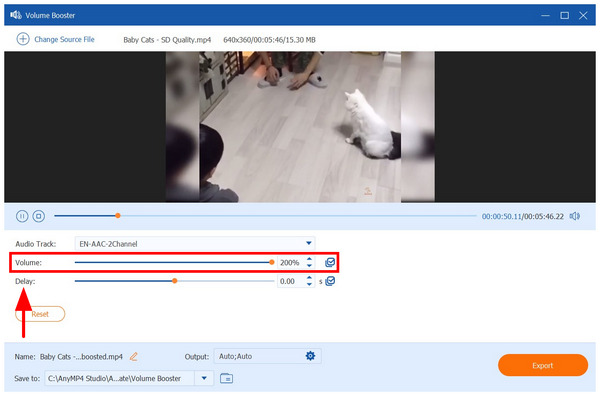
Task: Pause the video playback
Action: tap(22, 216)
